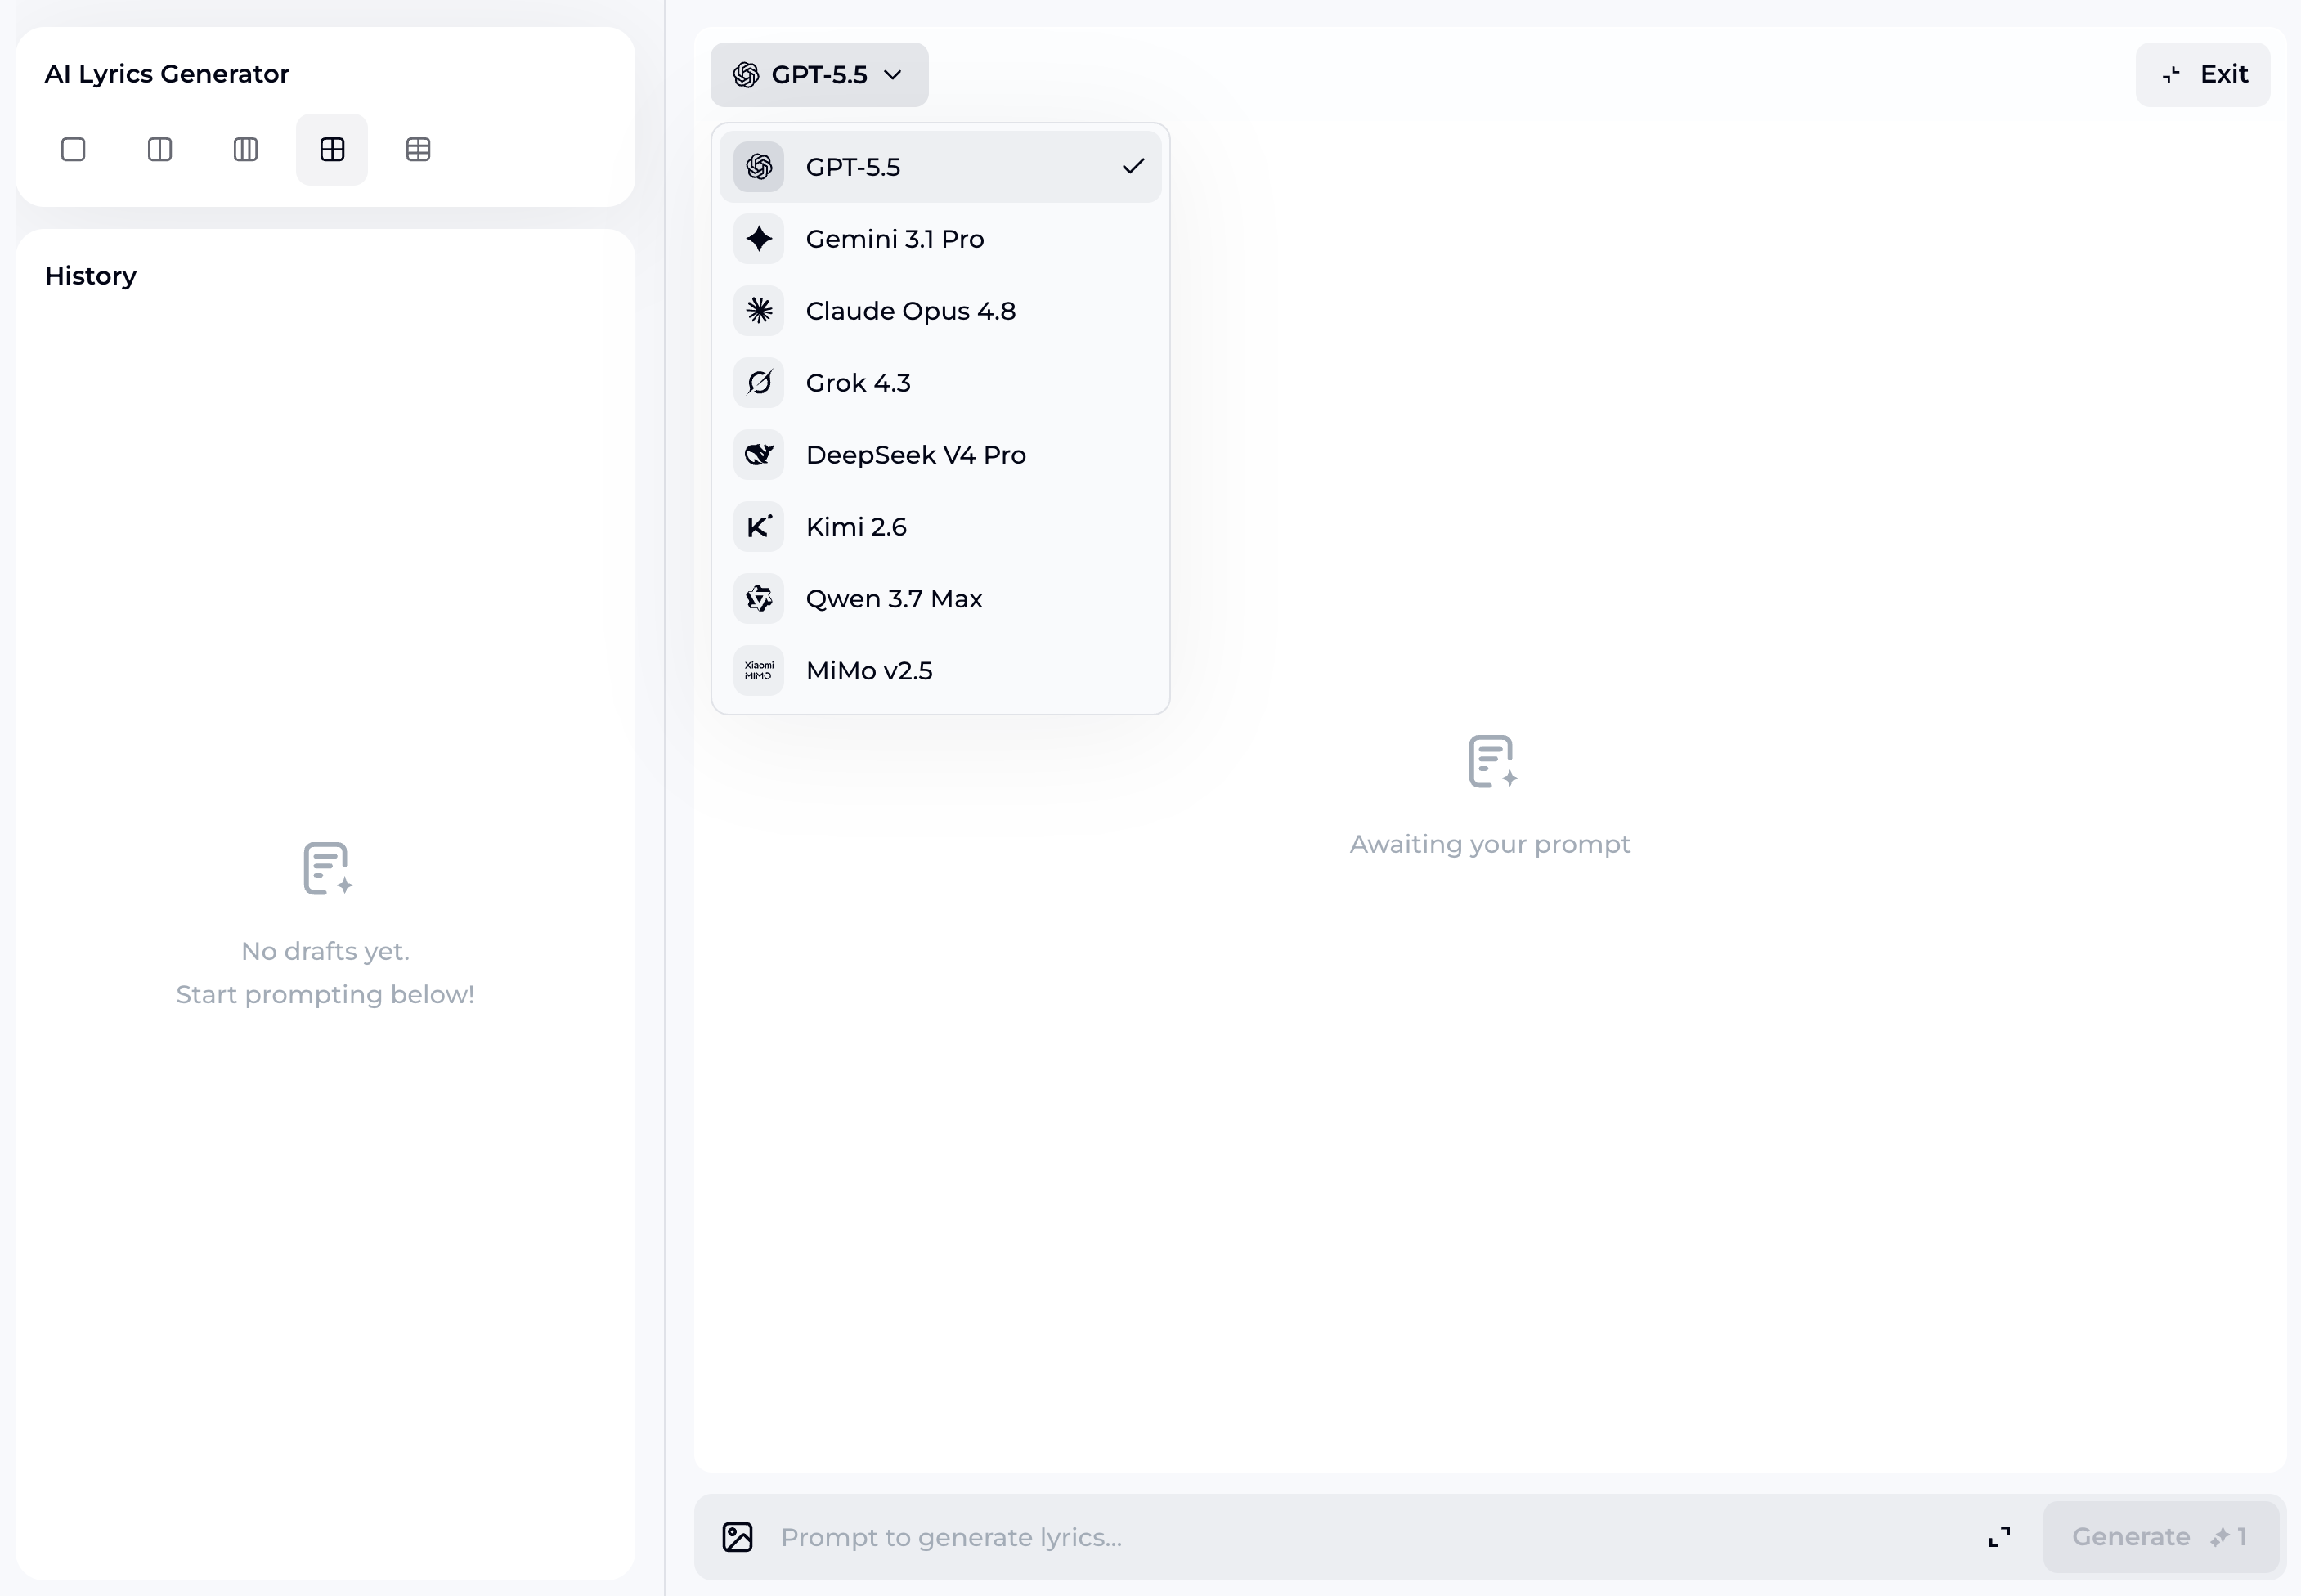Image resolution: width=2301 pixels, height=1596 pixels.
Task: Select the single-pane layout icon
Action: pyautogui.click(x=73, y=150)
